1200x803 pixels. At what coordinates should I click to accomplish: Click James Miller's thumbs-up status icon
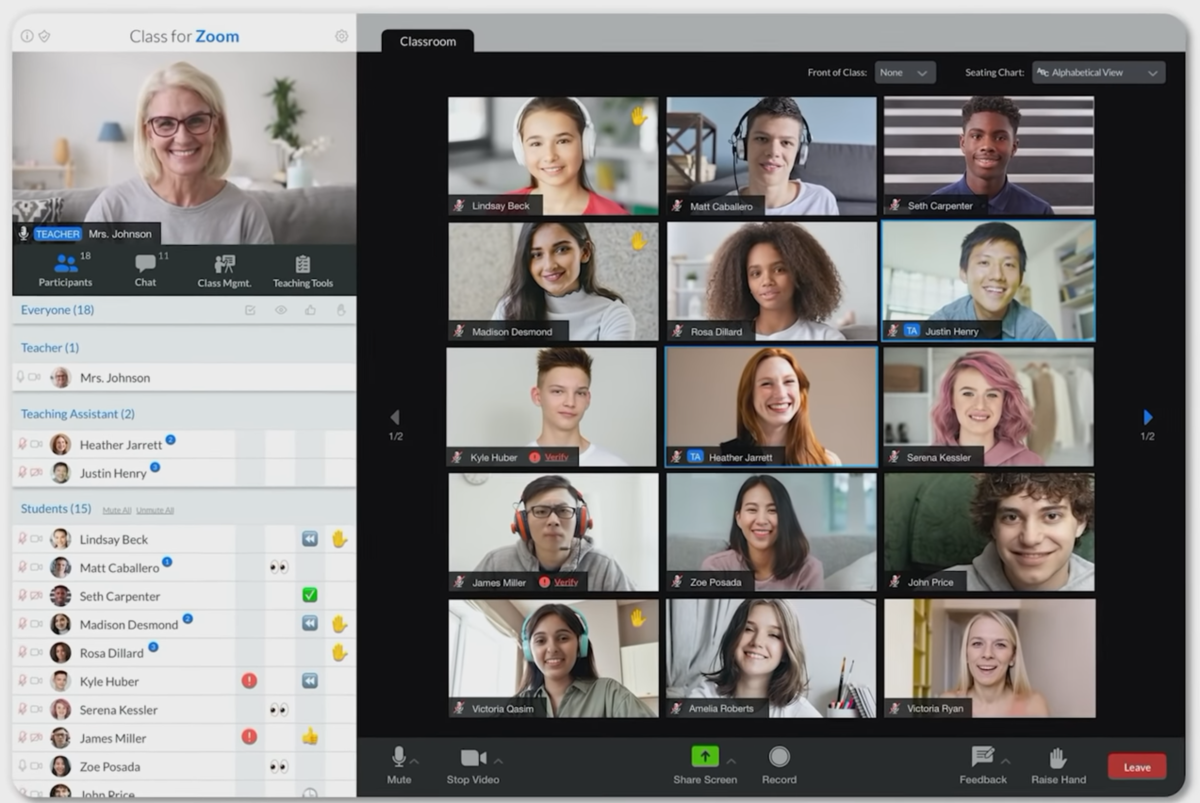(x=310, y=737)
